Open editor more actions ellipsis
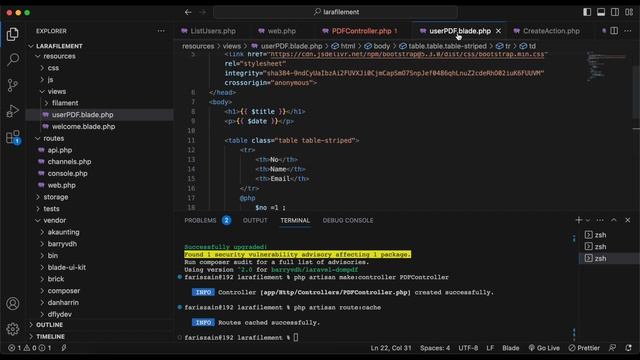The height and width of the screenshot is (360, 640). (628, 31)
